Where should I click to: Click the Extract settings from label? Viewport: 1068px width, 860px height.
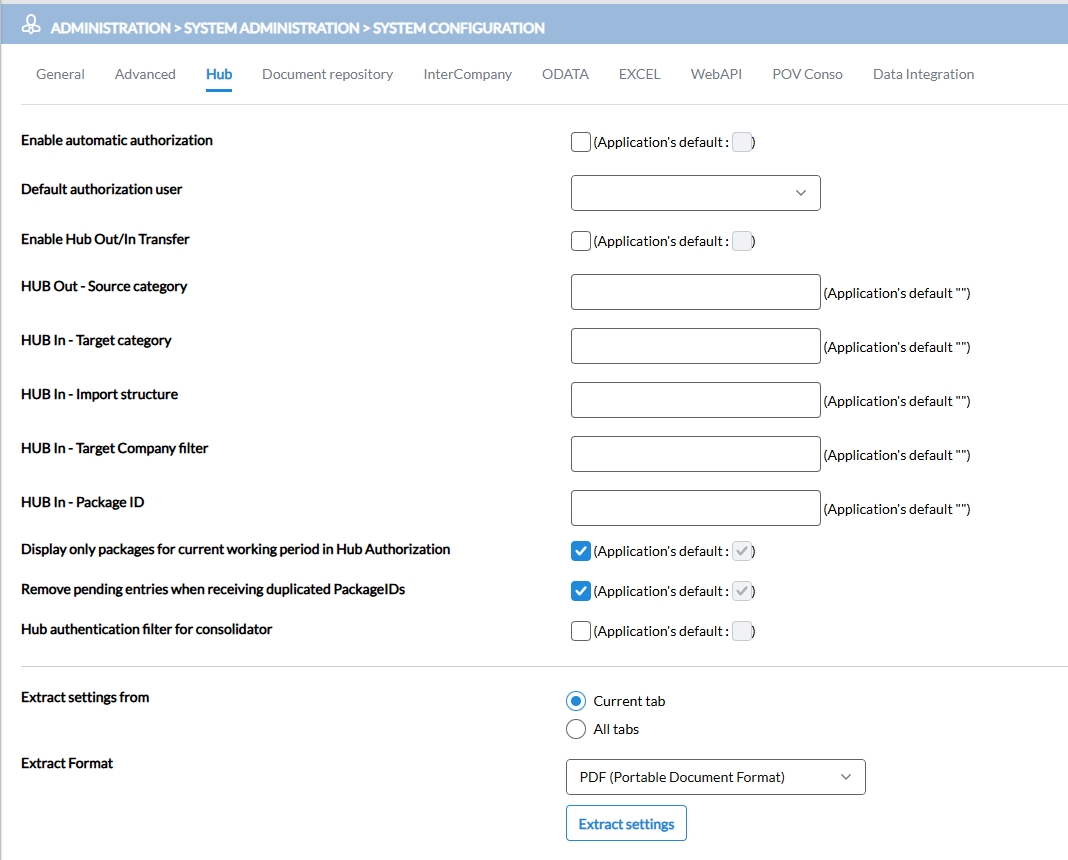85,697
